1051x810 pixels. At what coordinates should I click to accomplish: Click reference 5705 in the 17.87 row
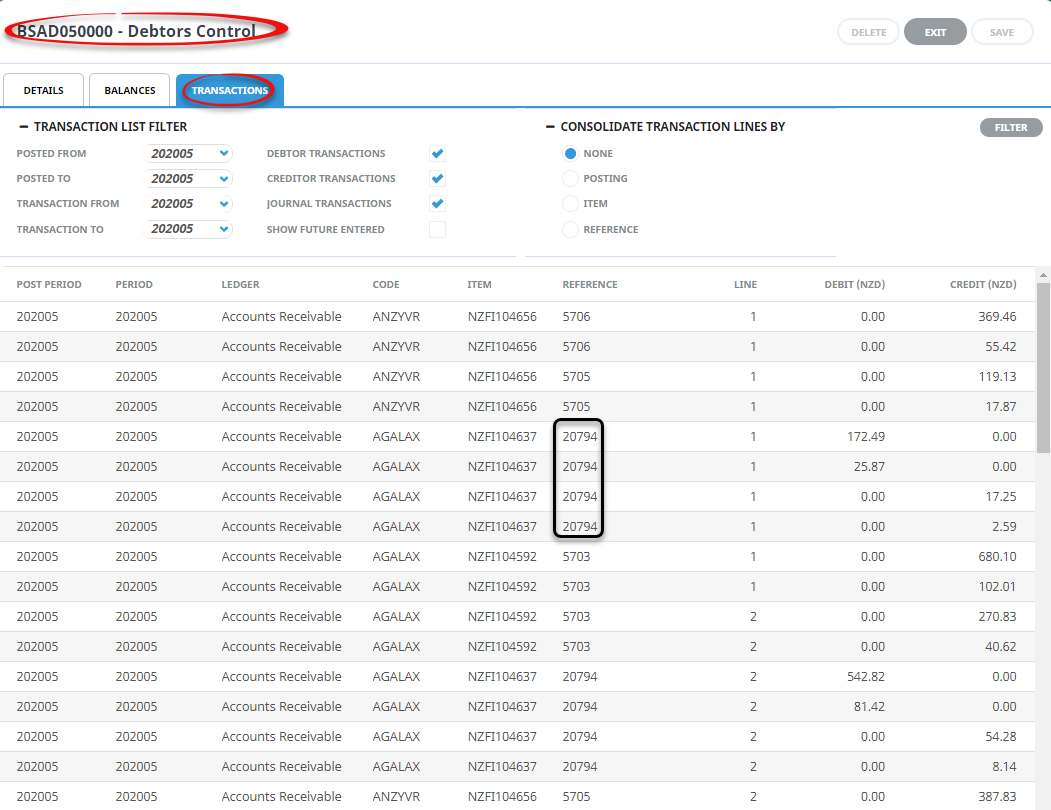(x=576, y=406)
